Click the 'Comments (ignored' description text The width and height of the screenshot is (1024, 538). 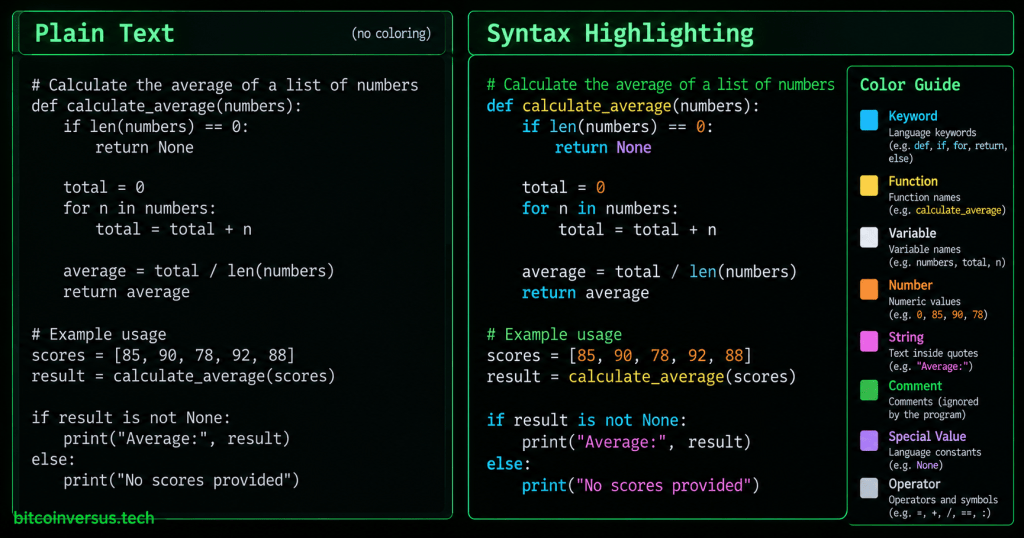[933, 402]
